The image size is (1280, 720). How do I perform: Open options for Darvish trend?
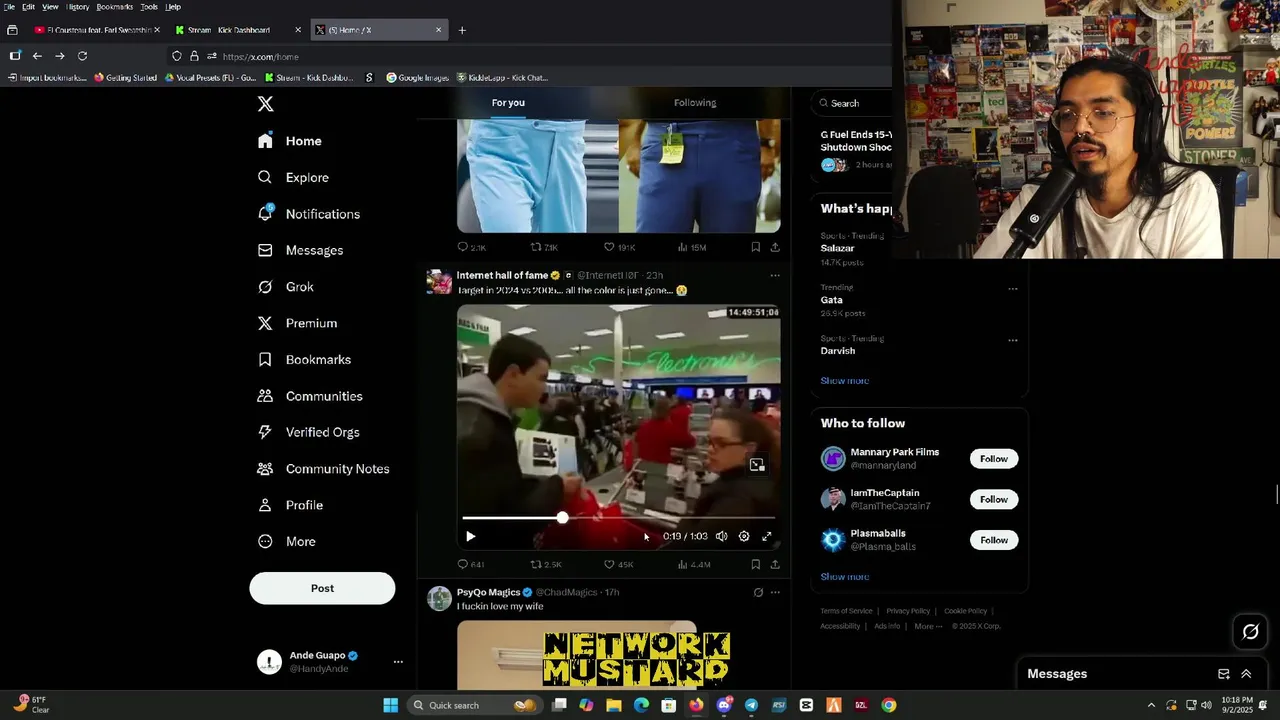[1013, 340]
